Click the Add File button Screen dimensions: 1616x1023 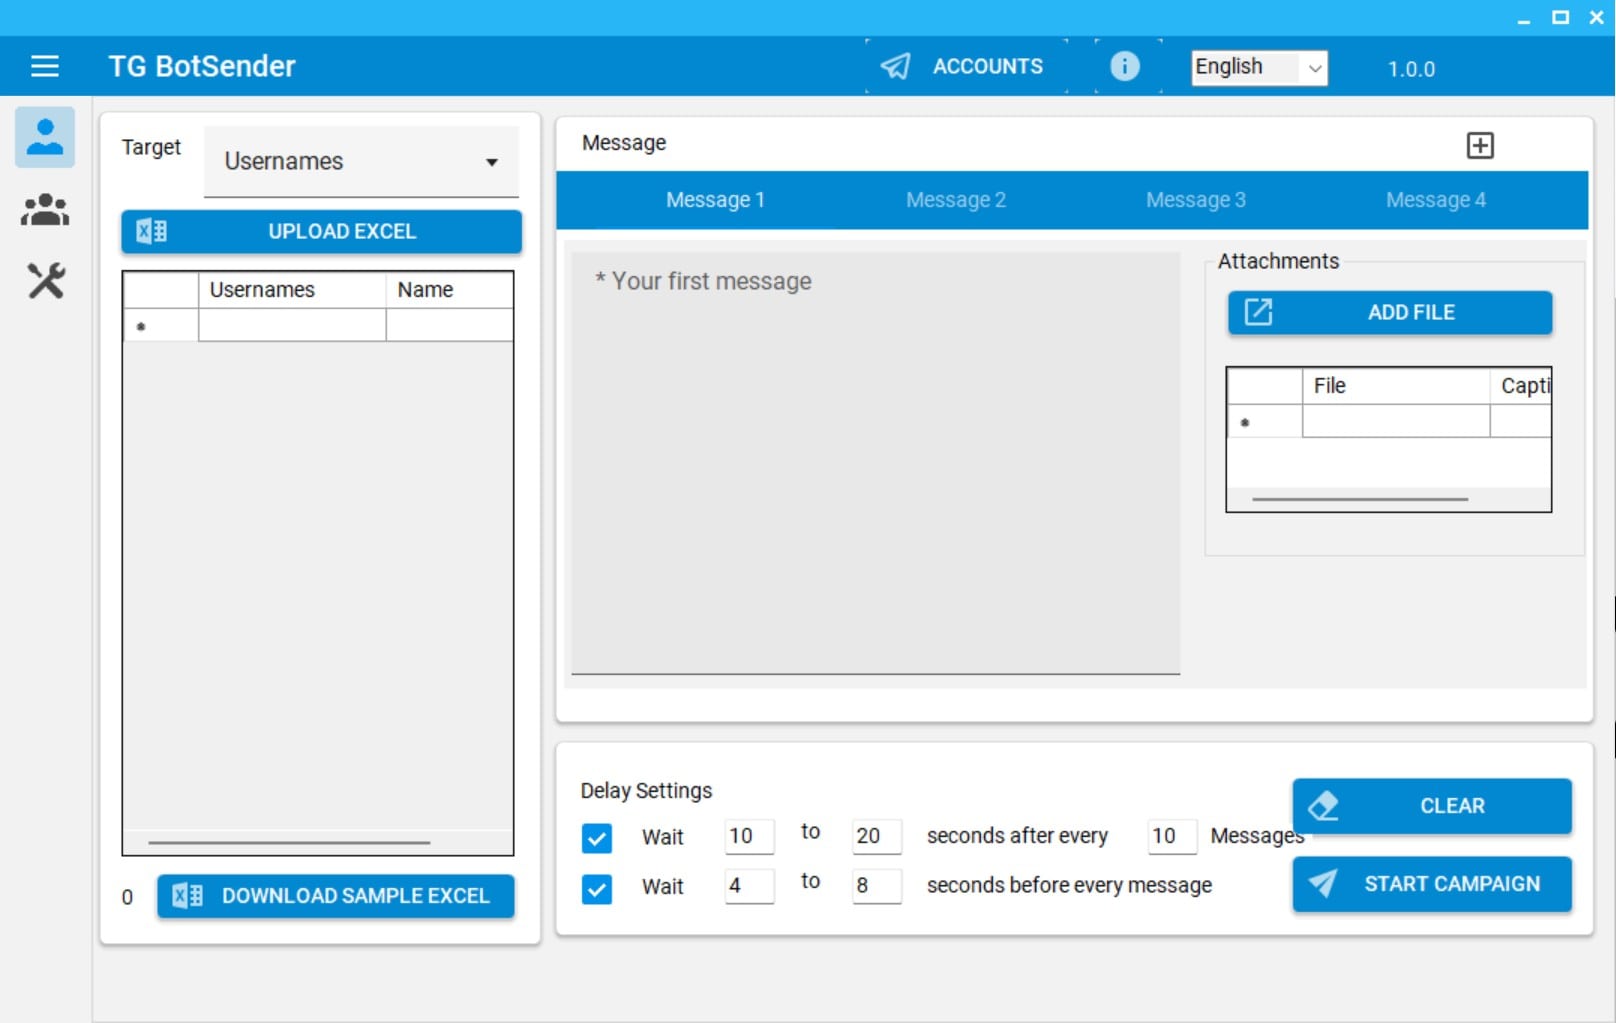tap(1389, 313)
